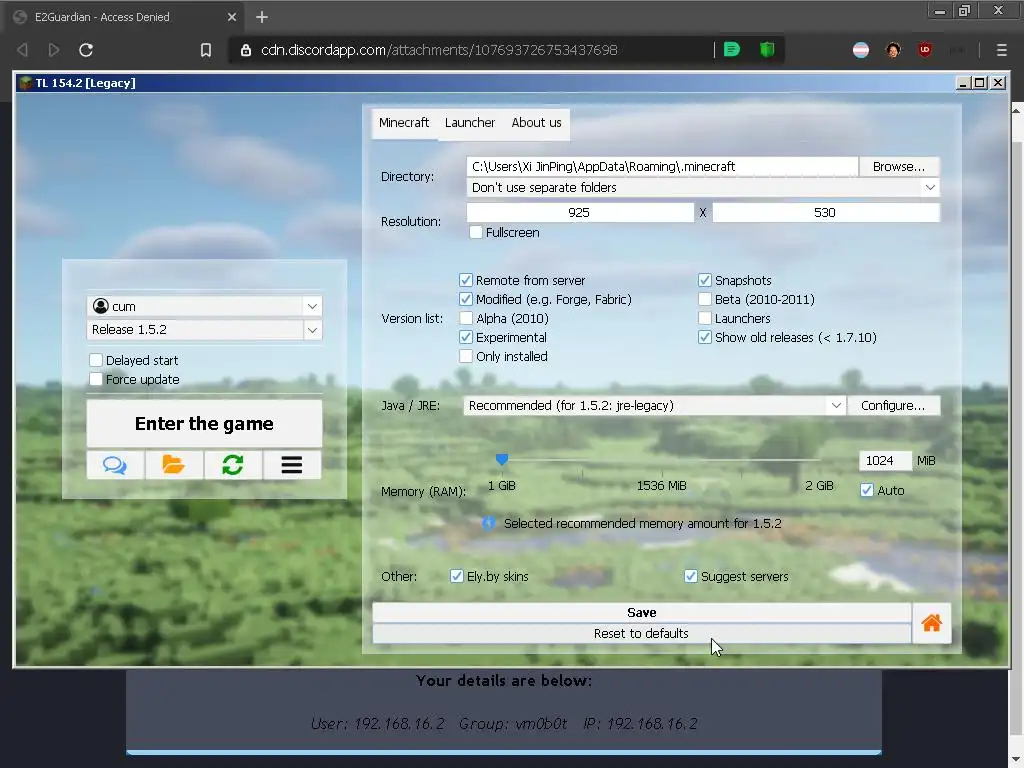Go forward with browser forward arrow
This screenshot has width=1024, height=768.
click(54, 50)
